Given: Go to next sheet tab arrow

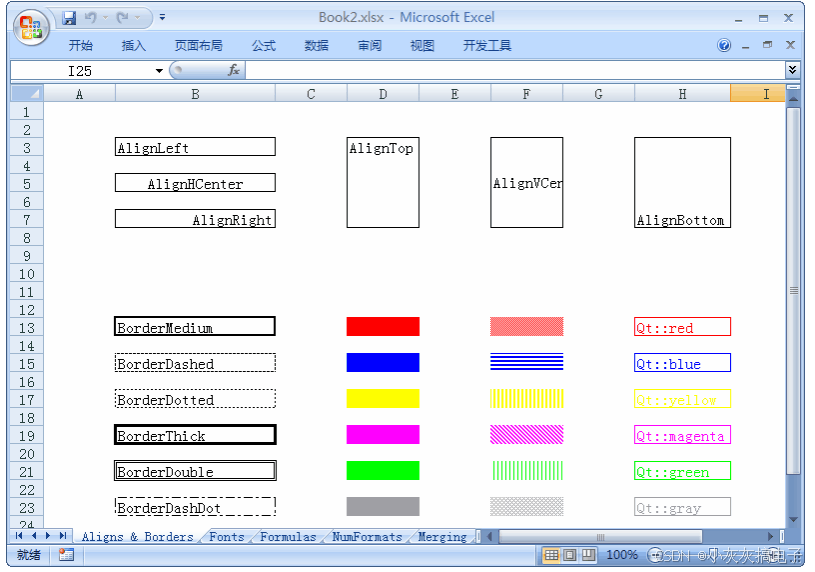Looking at the screenshot, I should tap(48, 536).
